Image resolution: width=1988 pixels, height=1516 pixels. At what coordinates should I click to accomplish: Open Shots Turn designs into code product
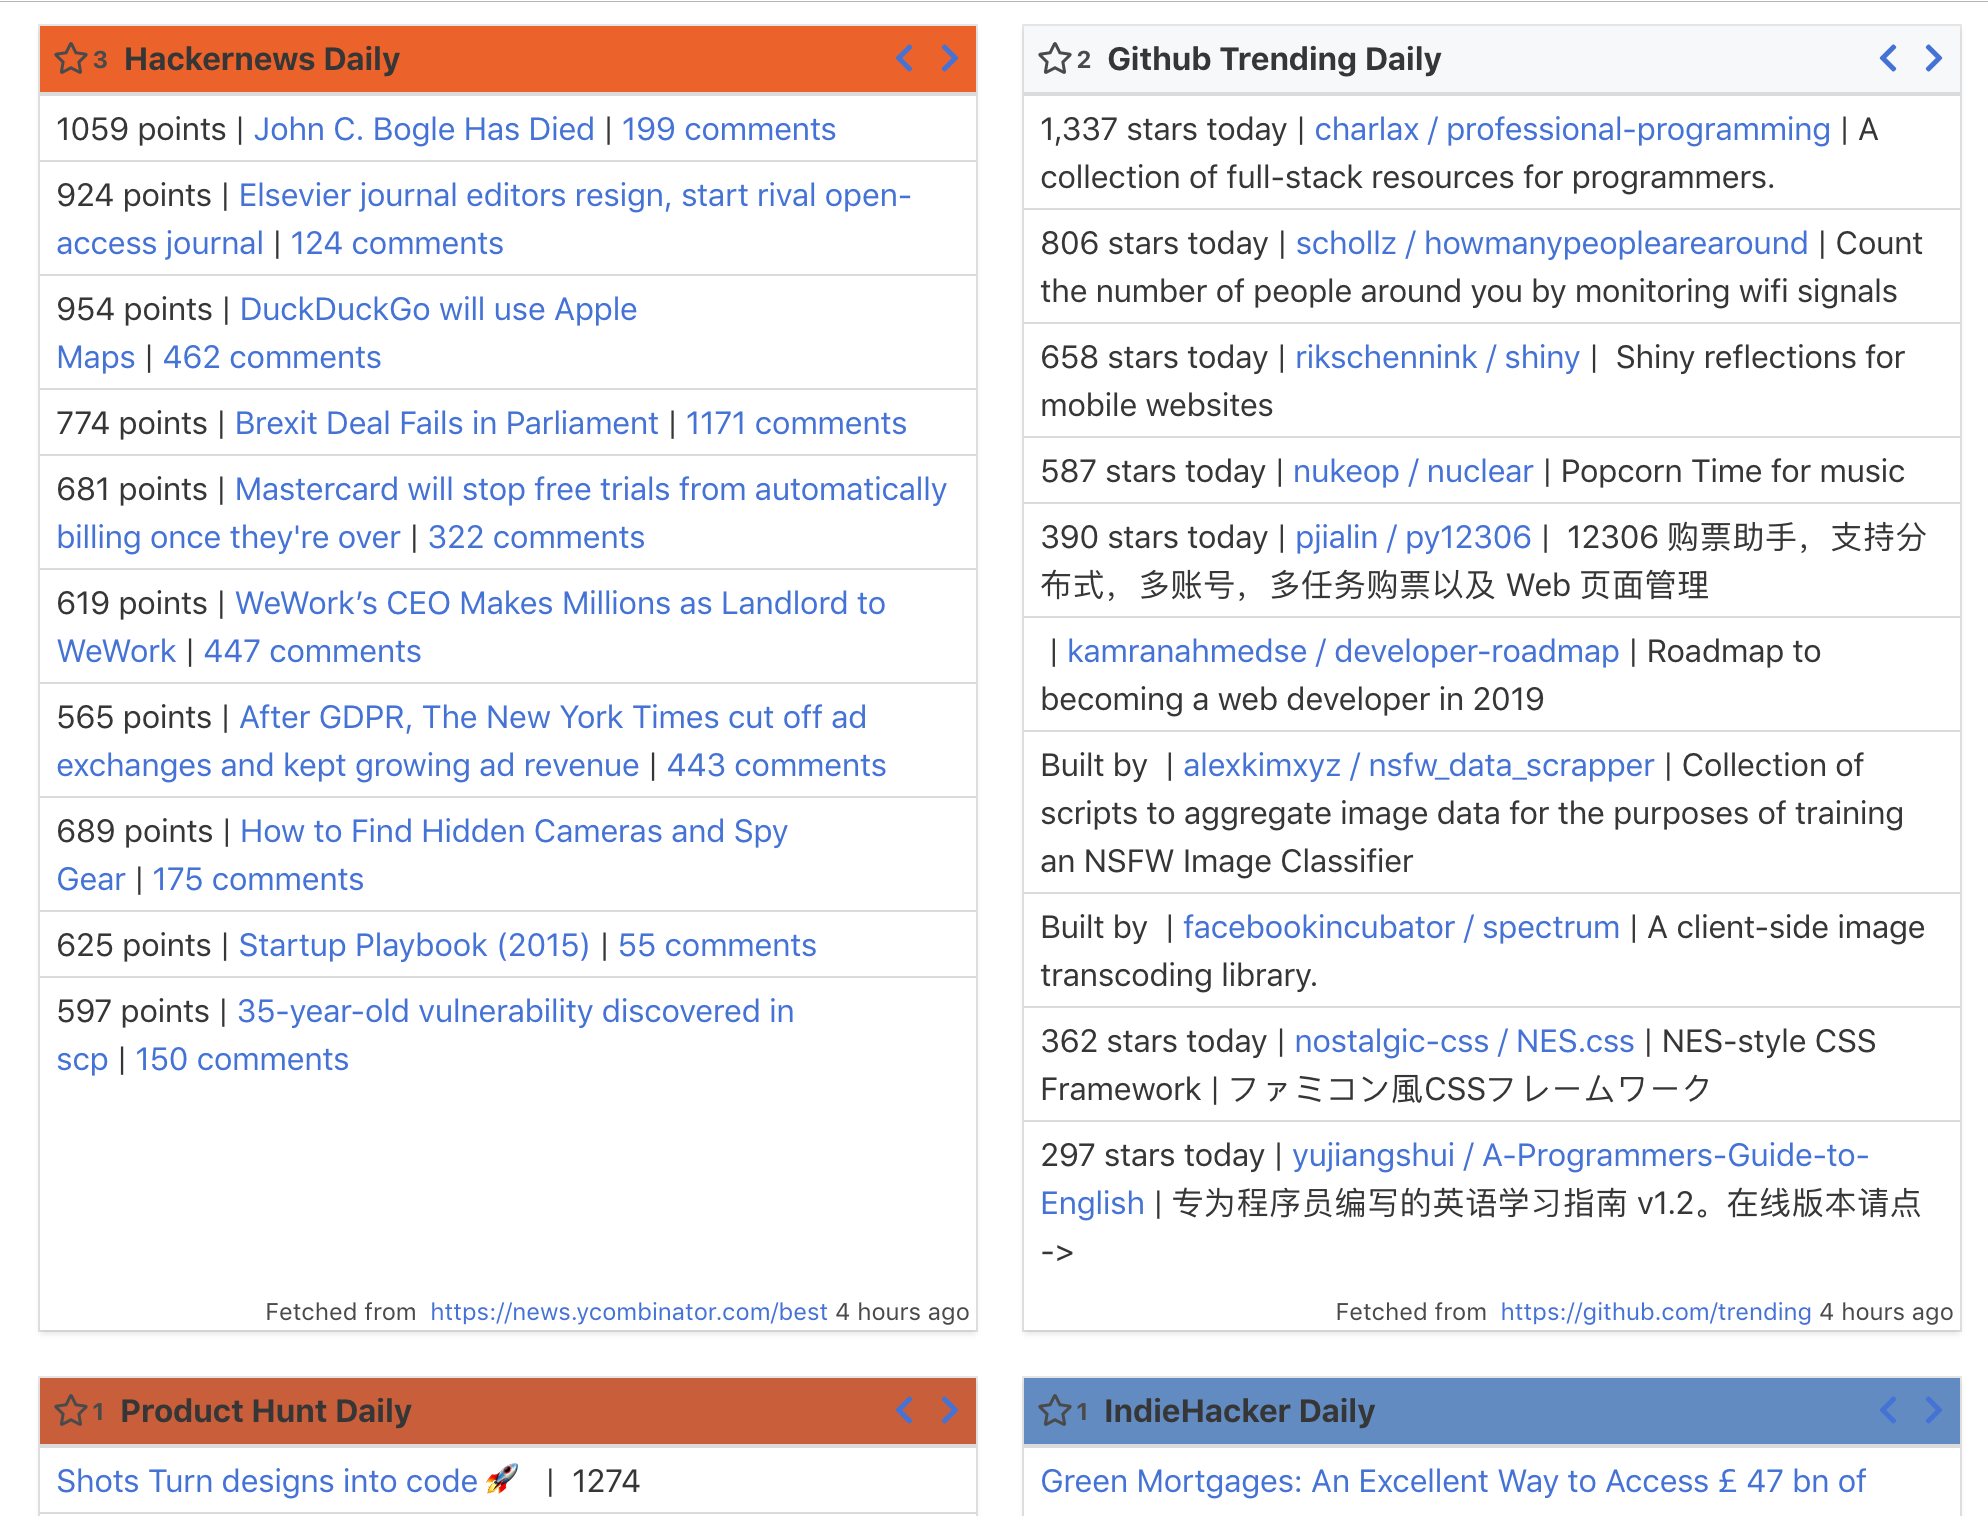(x=267, y=1481)
